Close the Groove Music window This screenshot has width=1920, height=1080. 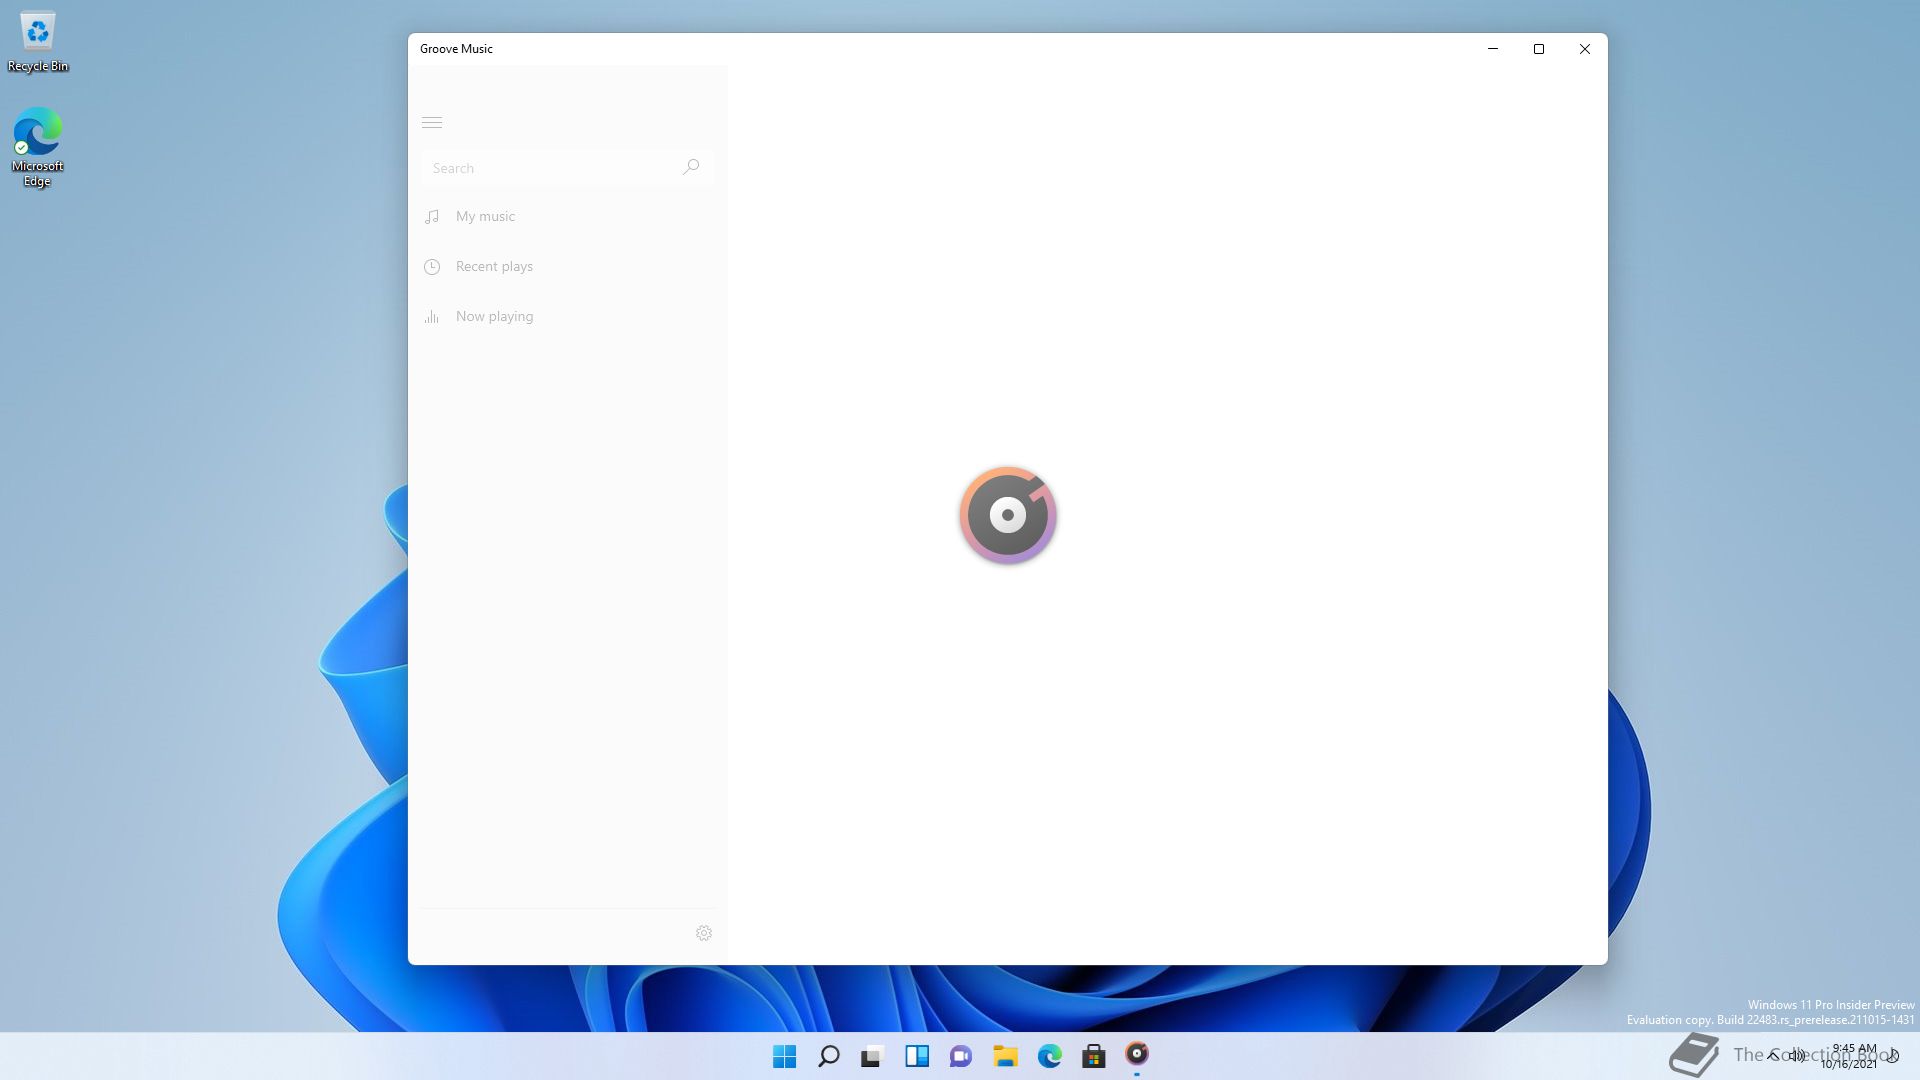[x=1585, y=49]
